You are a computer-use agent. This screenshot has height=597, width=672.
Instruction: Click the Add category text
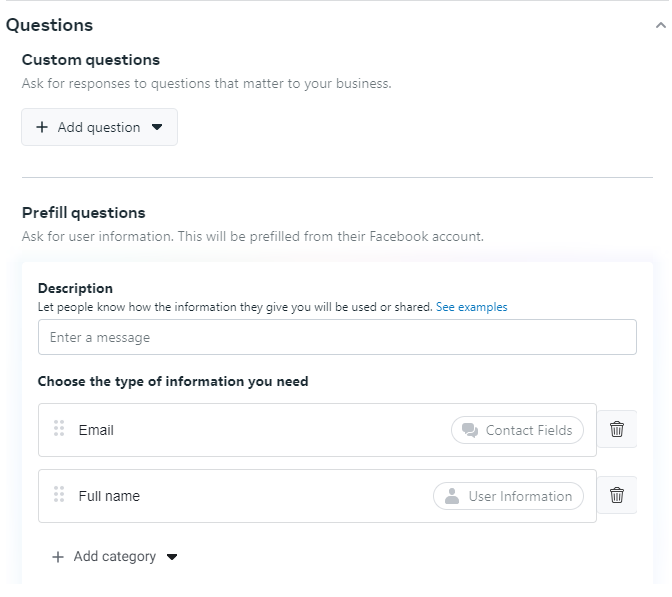115,556
